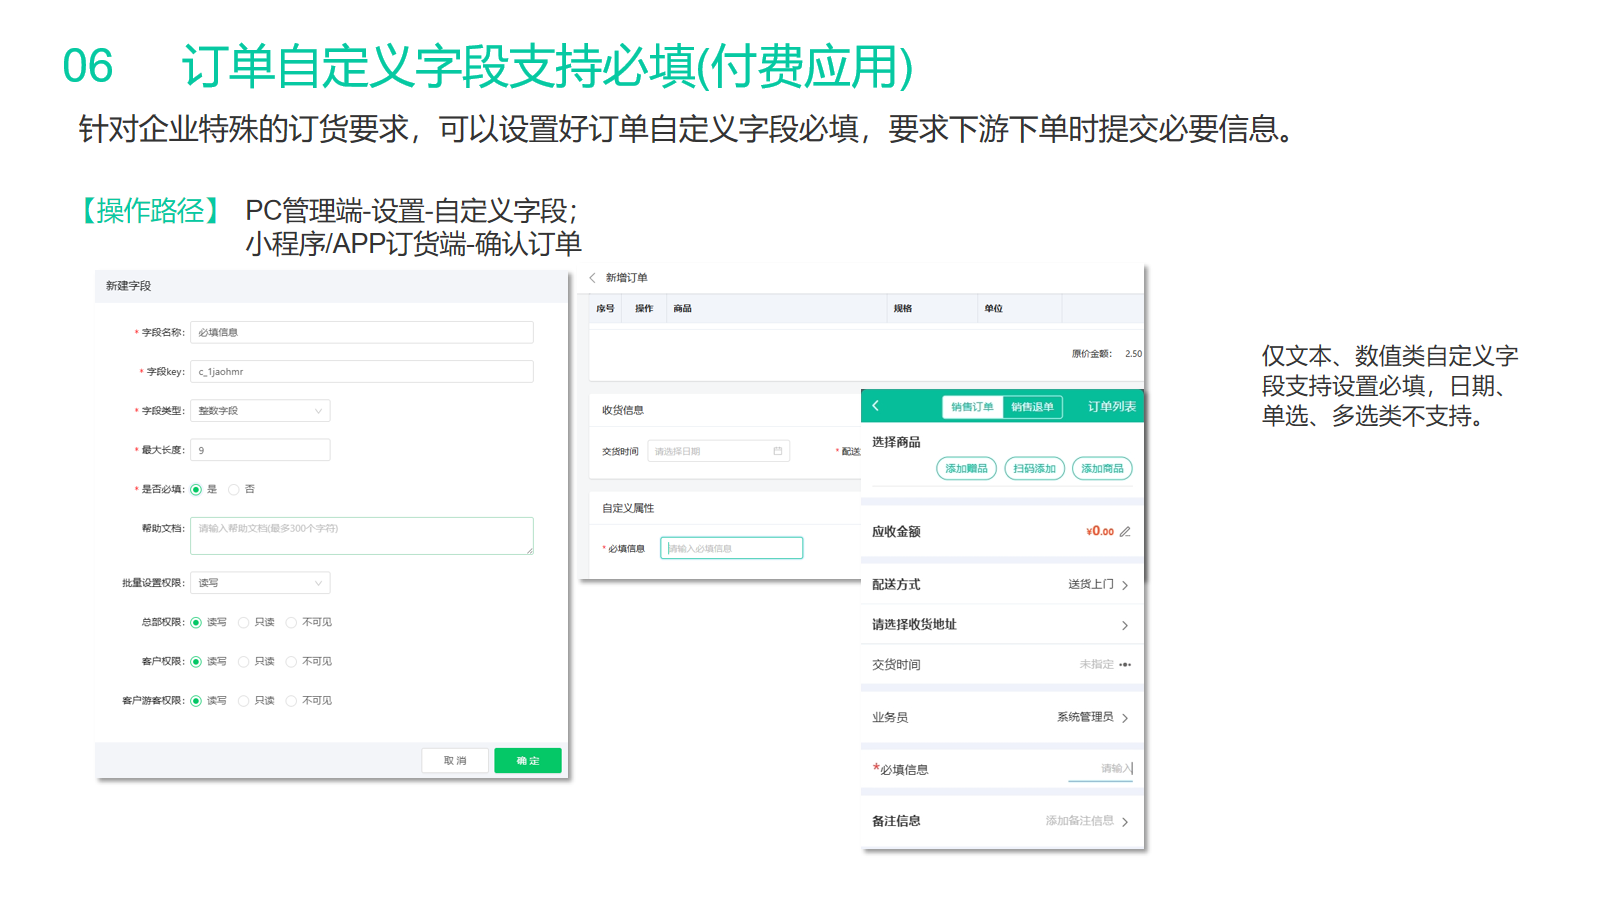Viewport: 1600px width, 900px height.
Task: Choose 读写 for 客户游客权限
Action: tap(197, 701)
